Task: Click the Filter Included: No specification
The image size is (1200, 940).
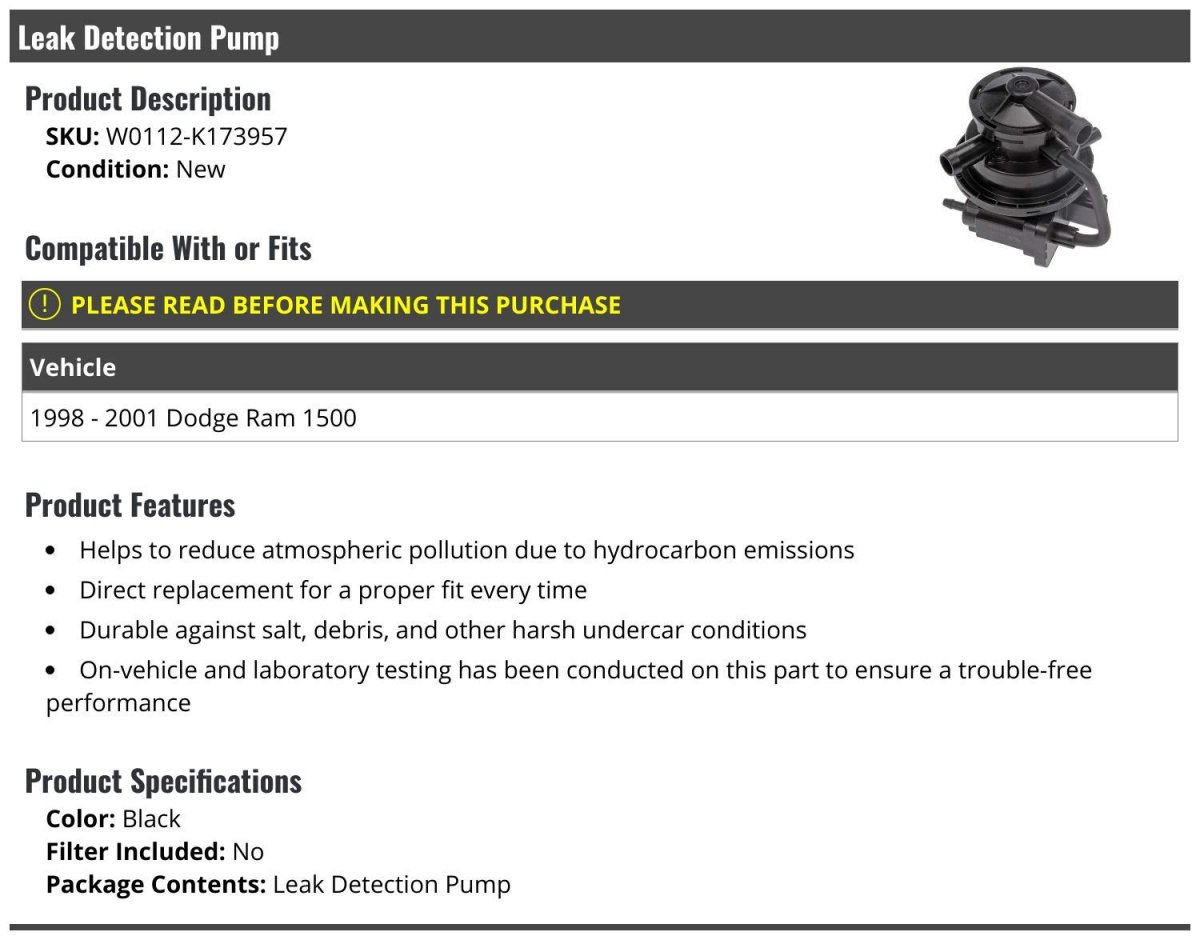Action: [x=155, y=852]
